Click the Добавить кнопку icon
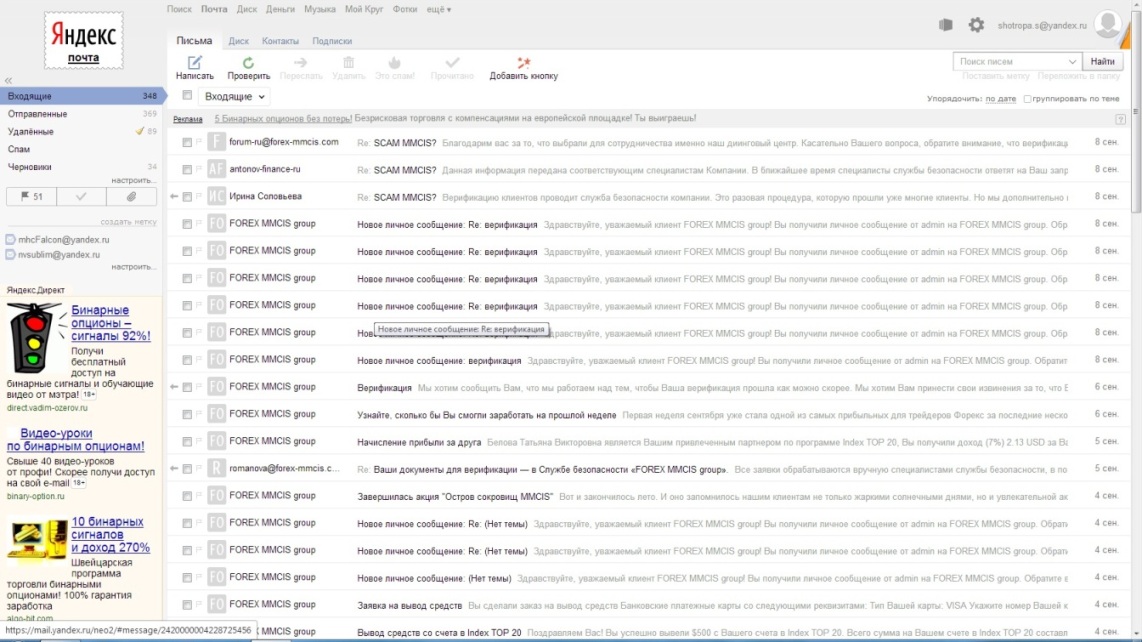 (524, 63)
